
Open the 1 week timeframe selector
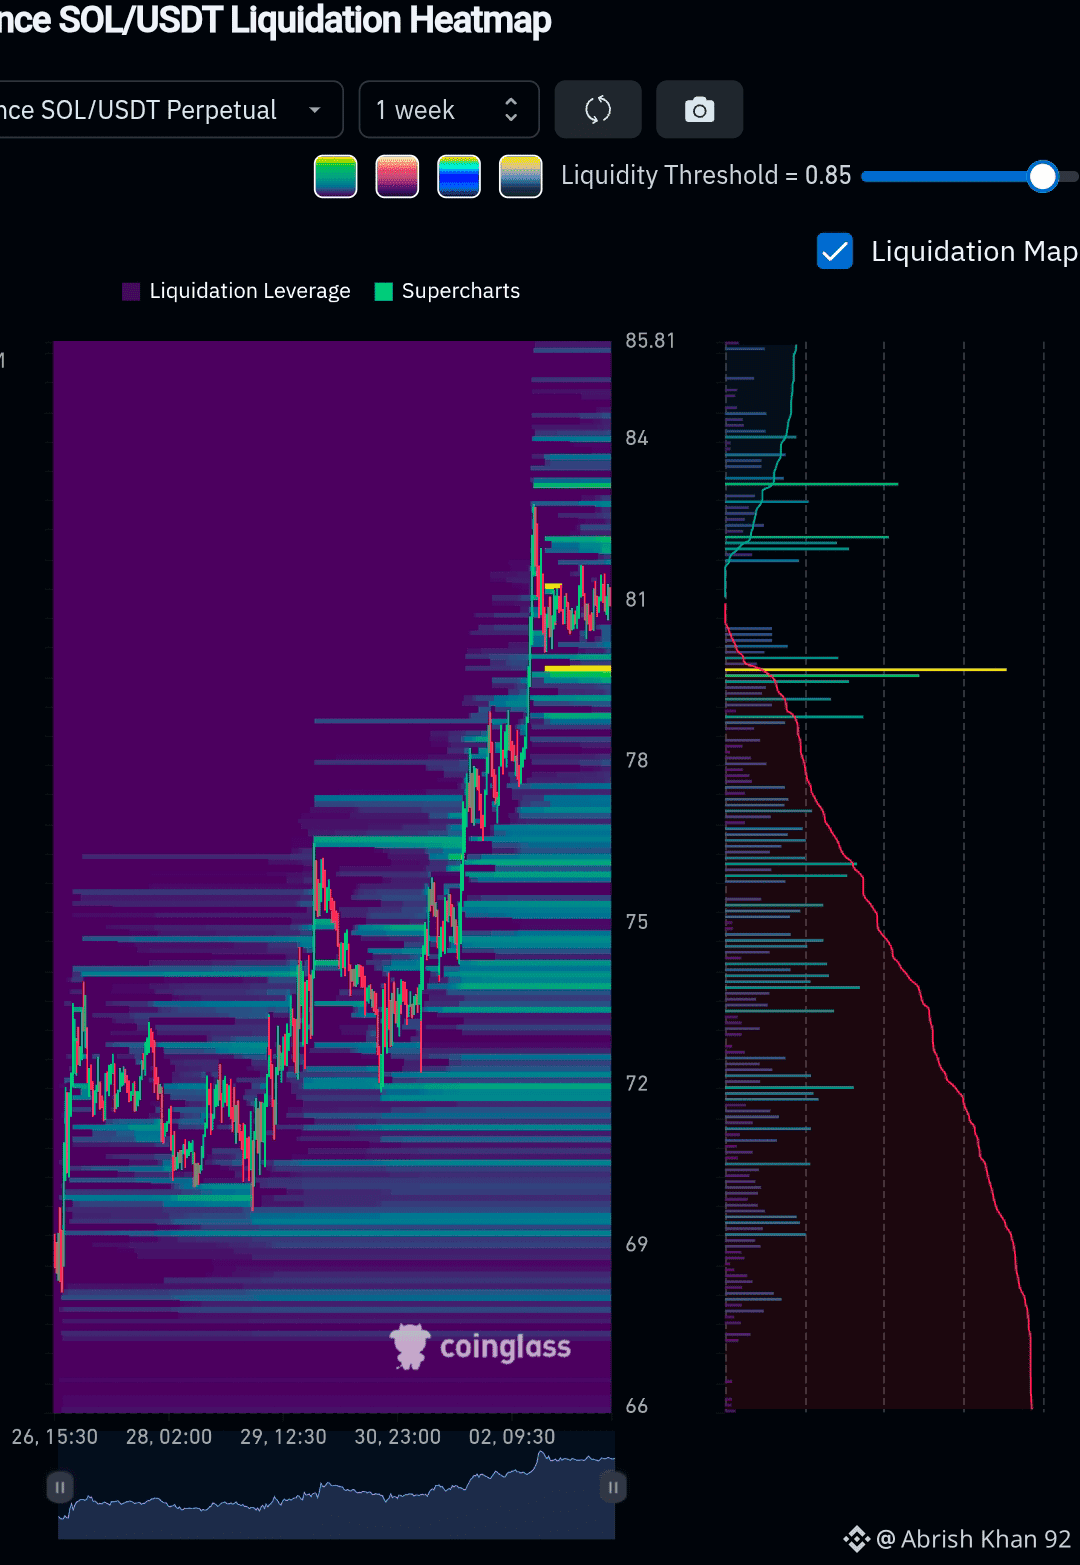(x=449, y=109)
